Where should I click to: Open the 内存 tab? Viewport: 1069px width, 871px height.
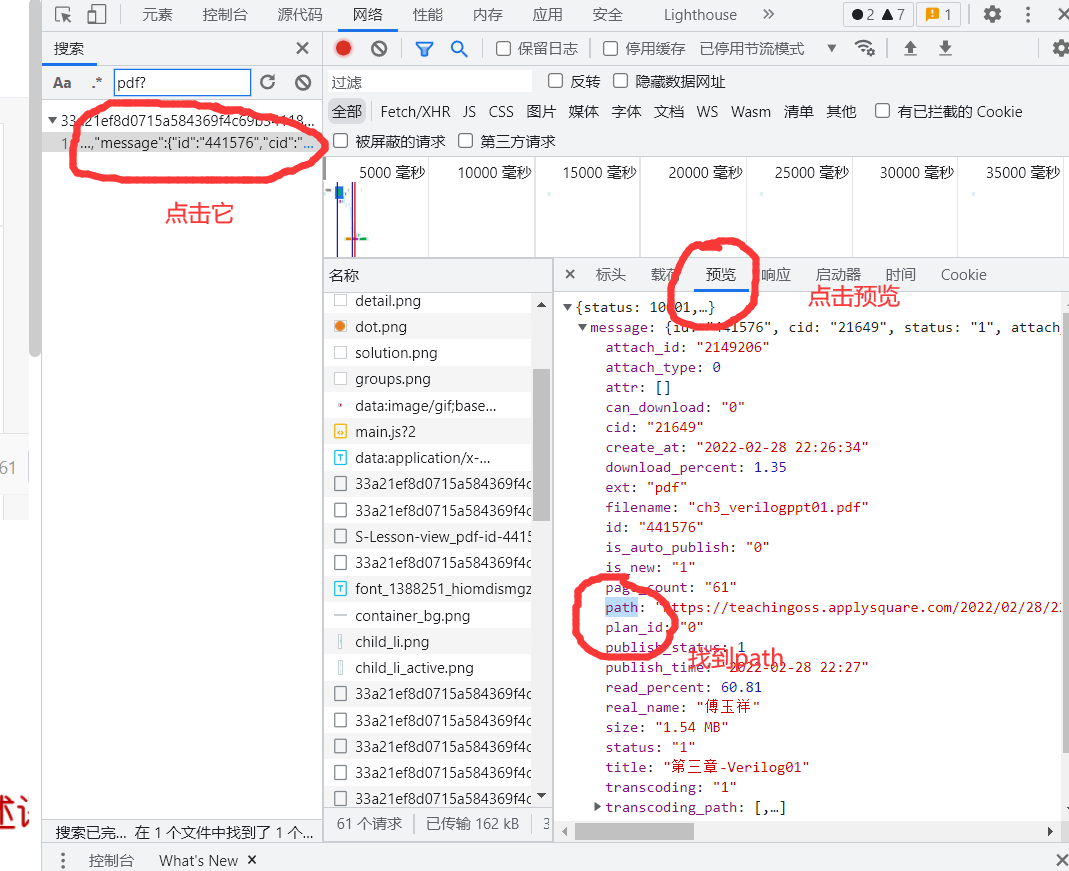(x=487, y=14)
